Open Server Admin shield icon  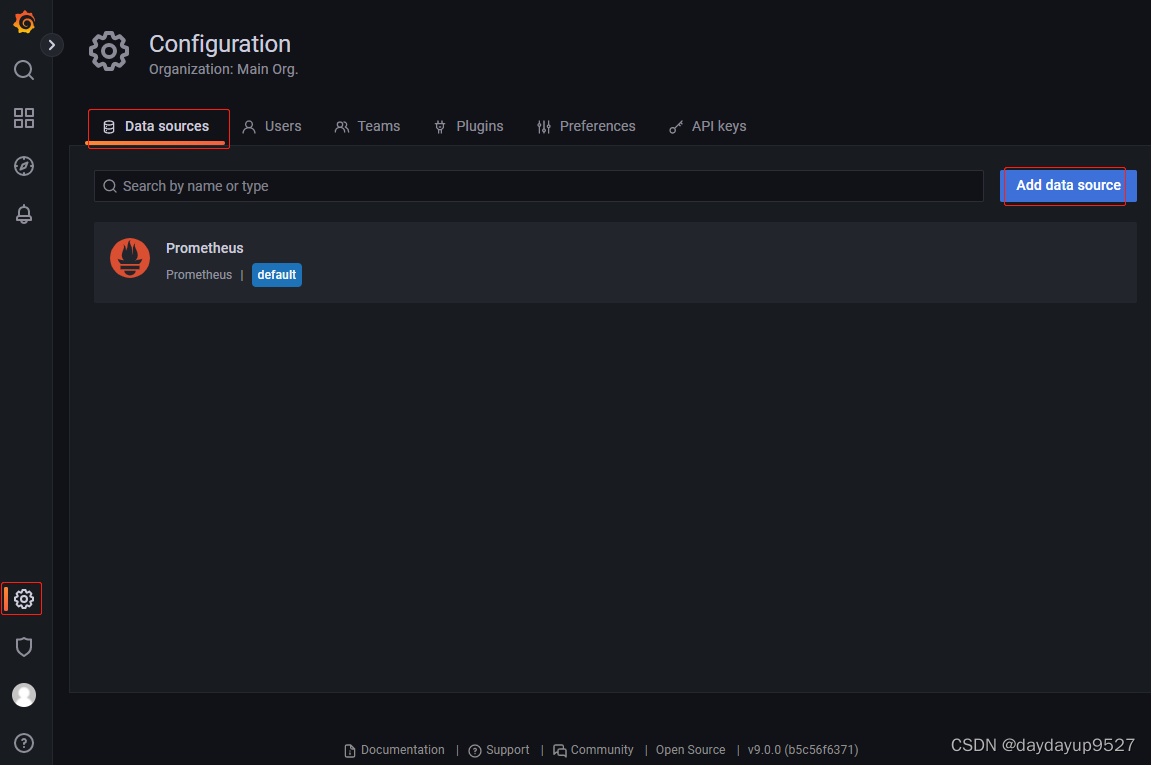click(x=24, y=647)
